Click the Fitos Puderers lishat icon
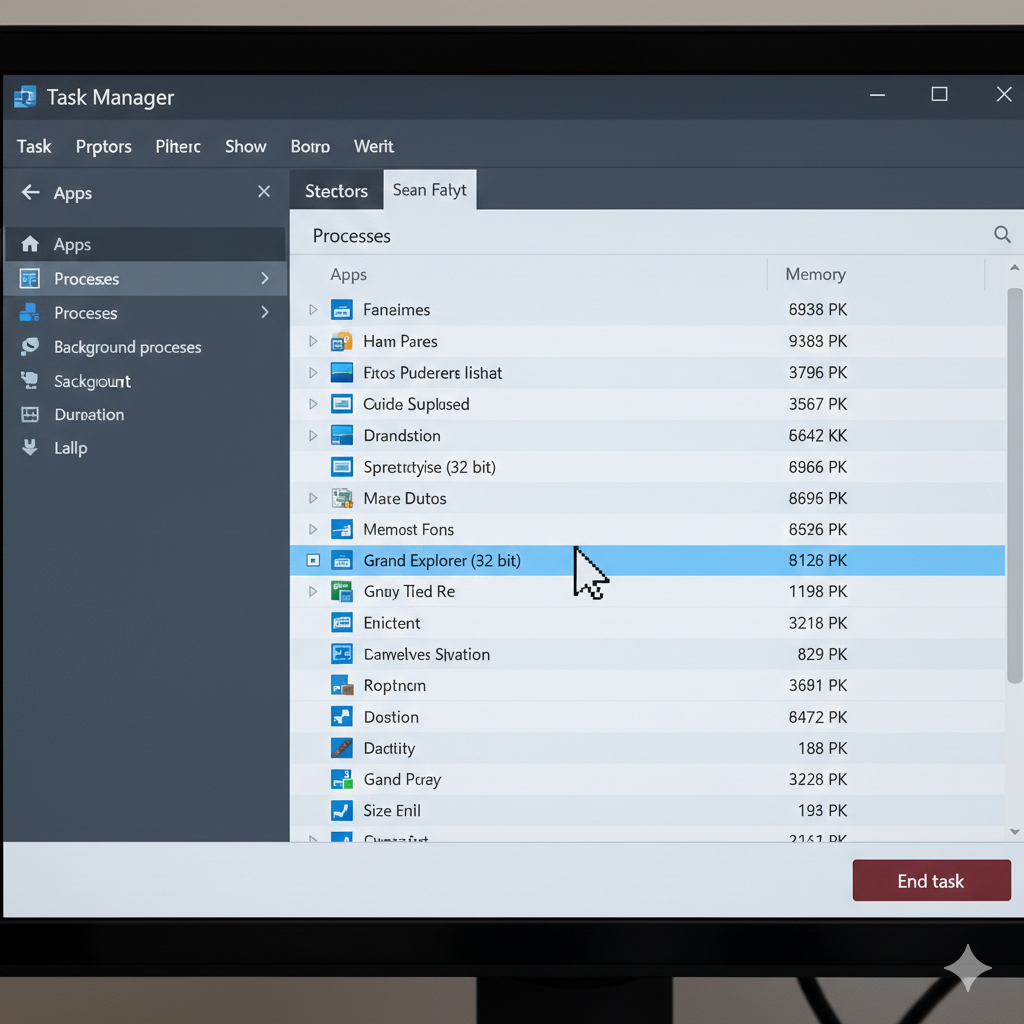1024x1024 pixels. coord(342,373)
